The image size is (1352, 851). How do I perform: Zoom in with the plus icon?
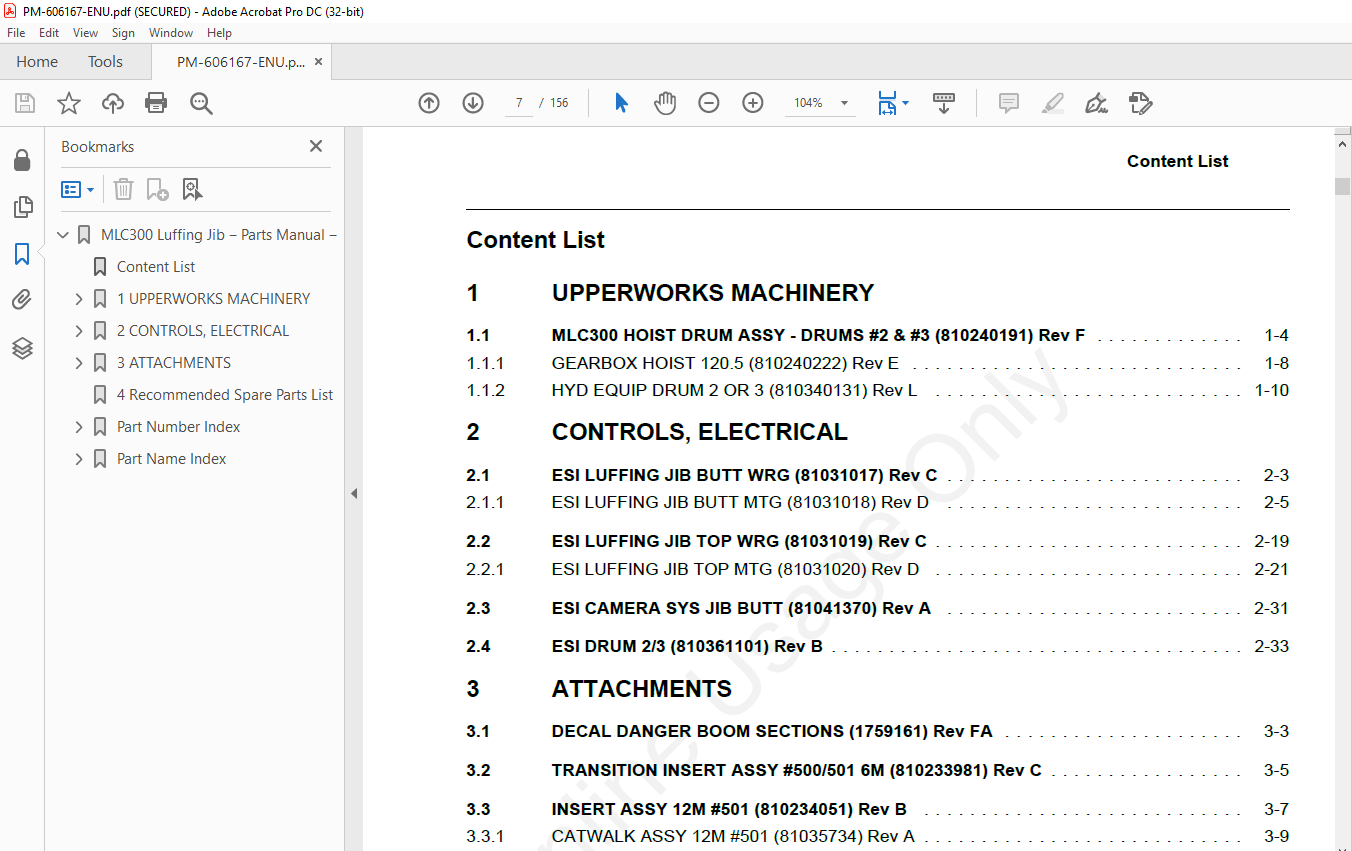pos(753,103)
